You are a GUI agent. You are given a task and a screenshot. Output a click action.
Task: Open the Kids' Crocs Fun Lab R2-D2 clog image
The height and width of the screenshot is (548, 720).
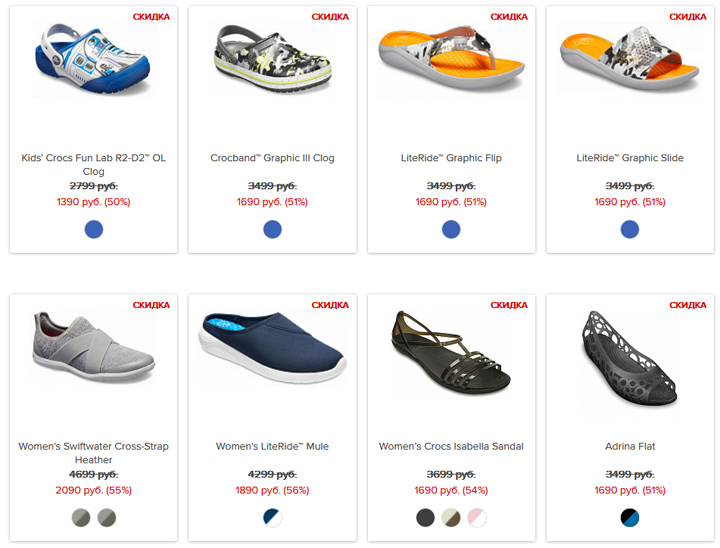[92, 58]
